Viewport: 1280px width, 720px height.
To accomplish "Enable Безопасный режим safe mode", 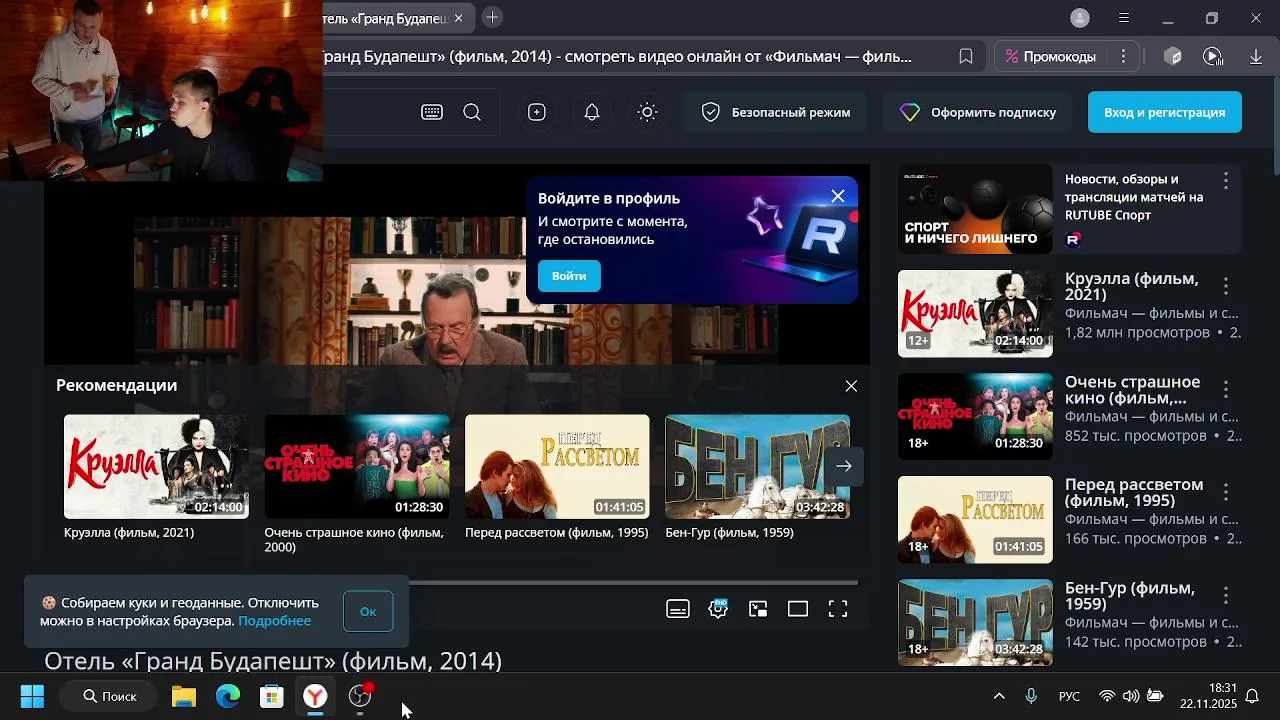I will pos(776,112).
